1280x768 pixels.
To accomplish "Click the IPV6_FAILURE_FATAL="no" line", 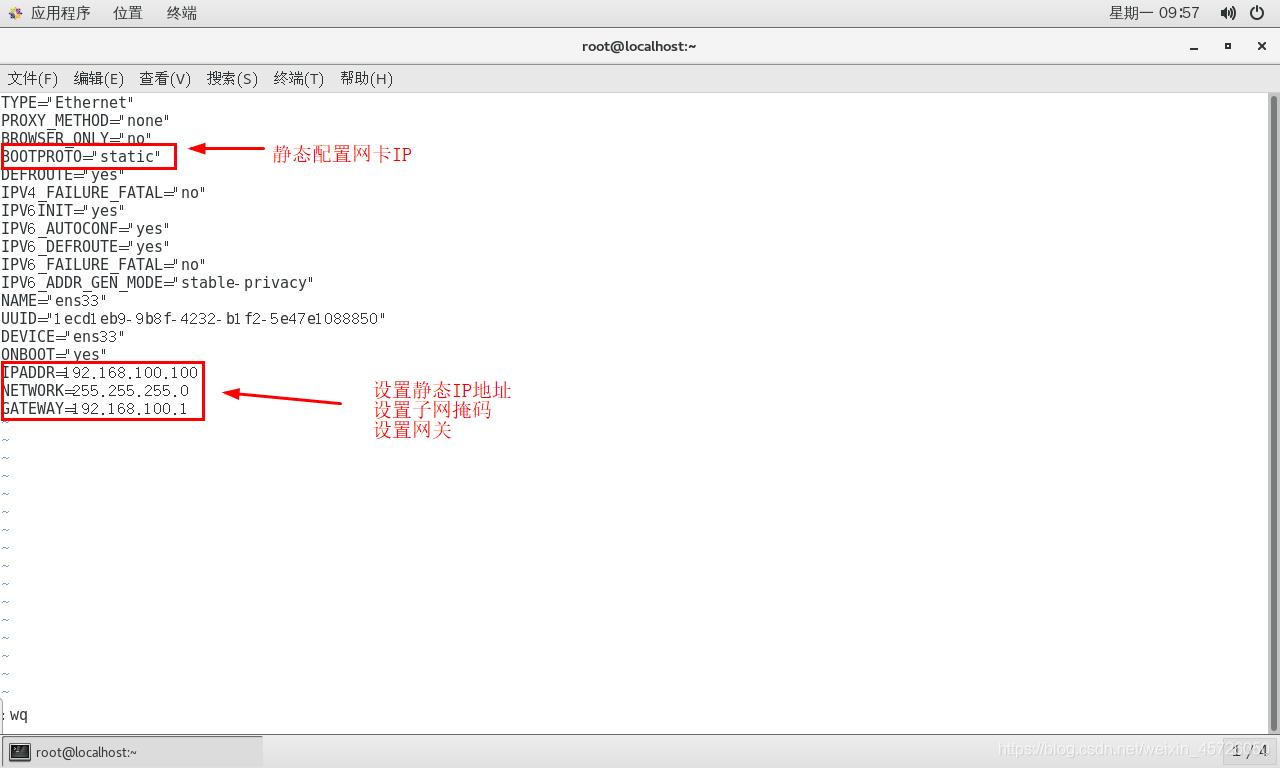I will click(x=103, y=264).
